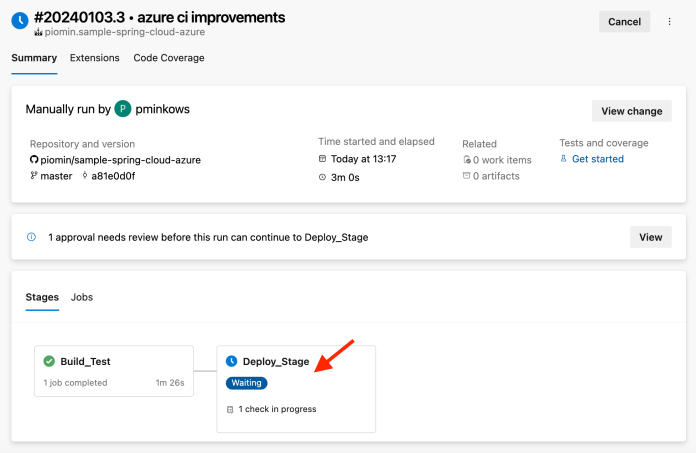Switch to the Extensions tab
Screen dimensions: 696x453
(95, 58)
